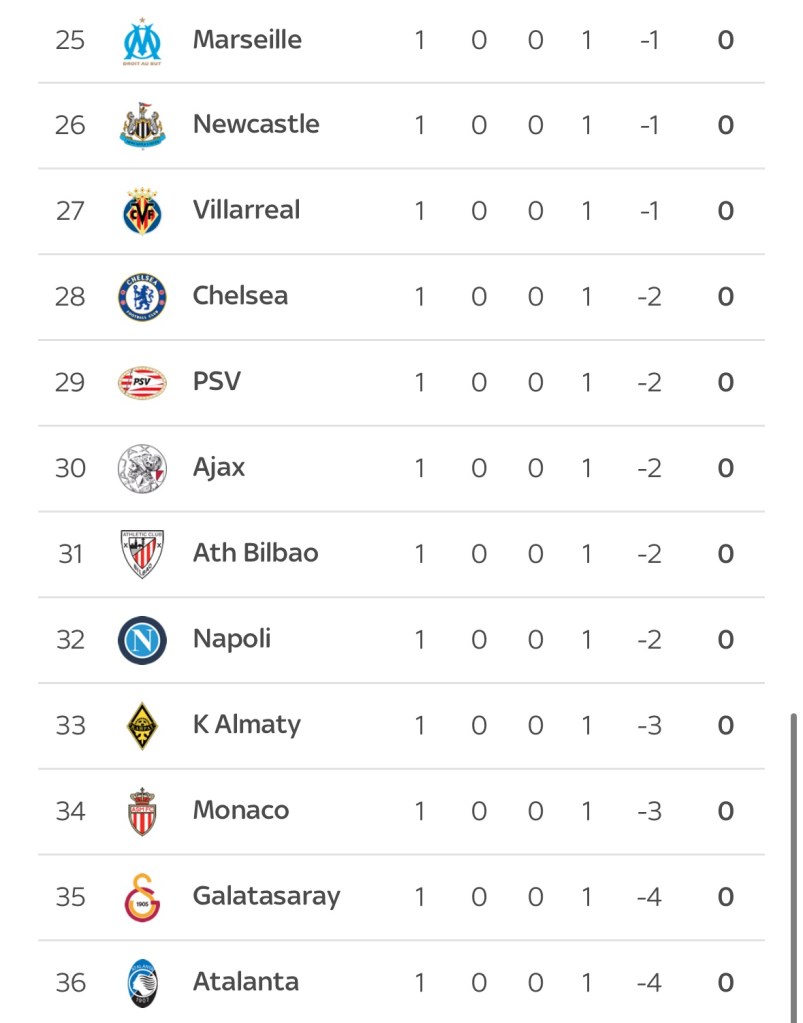Click the page scrollbar thumb

point(793,860)
